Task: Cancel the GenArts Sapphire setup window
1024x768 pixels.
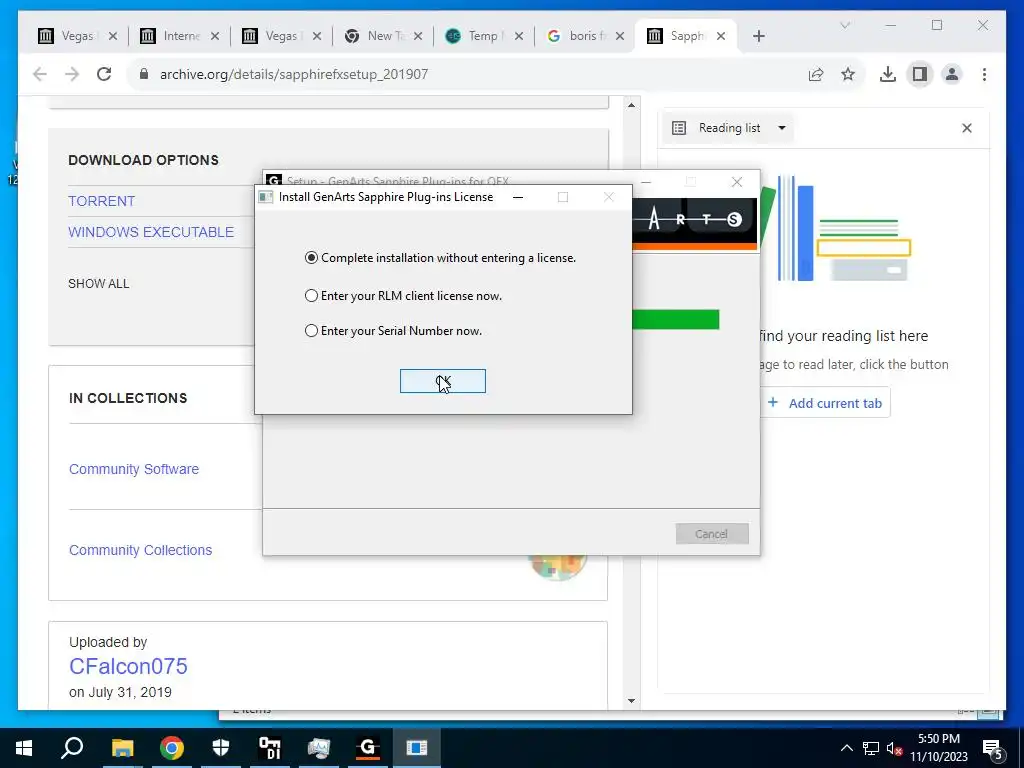Action: pos(712,534)
